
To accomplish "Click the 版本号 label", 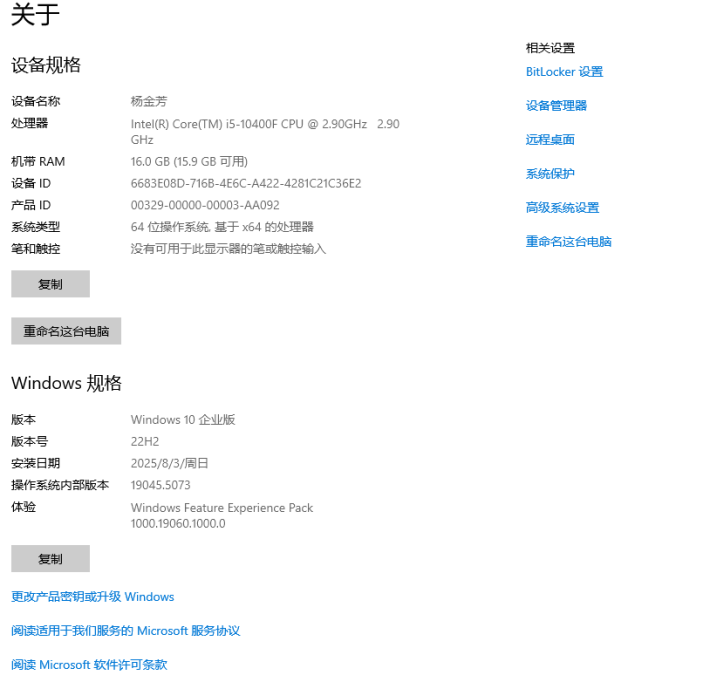I will pos(29,442).
